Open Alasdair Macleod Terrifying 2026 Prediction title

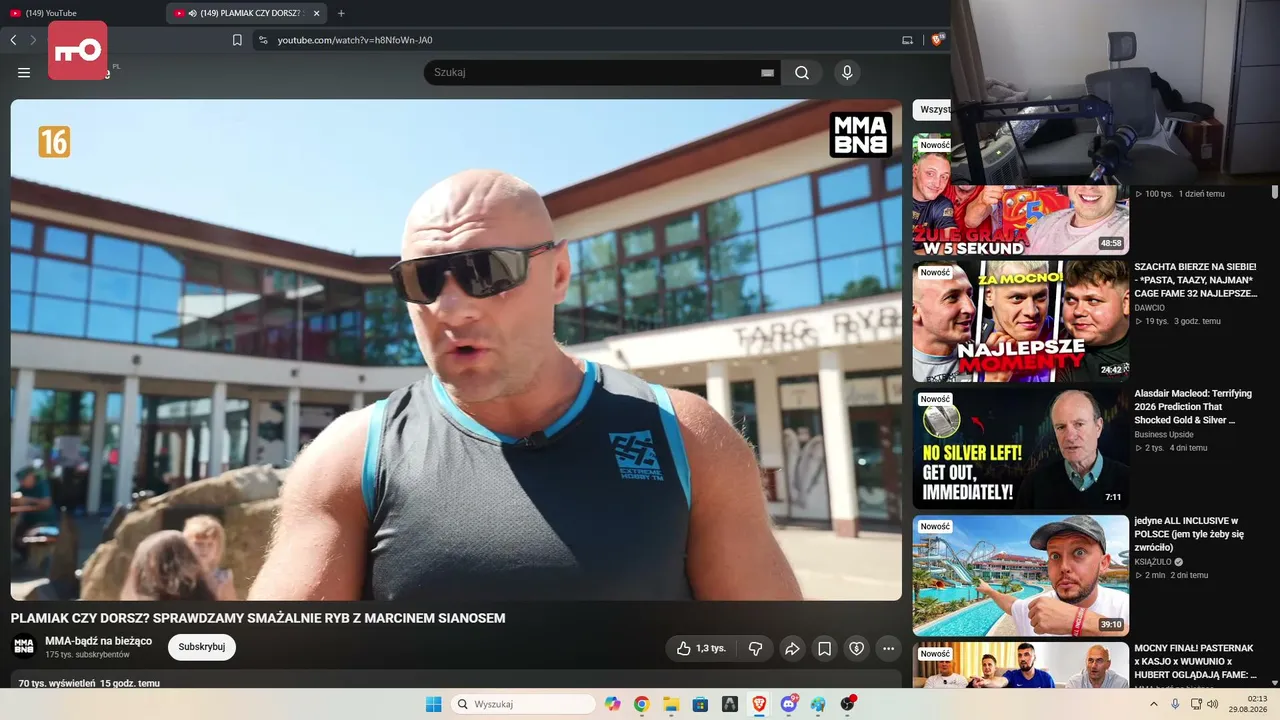point(1193,407)
